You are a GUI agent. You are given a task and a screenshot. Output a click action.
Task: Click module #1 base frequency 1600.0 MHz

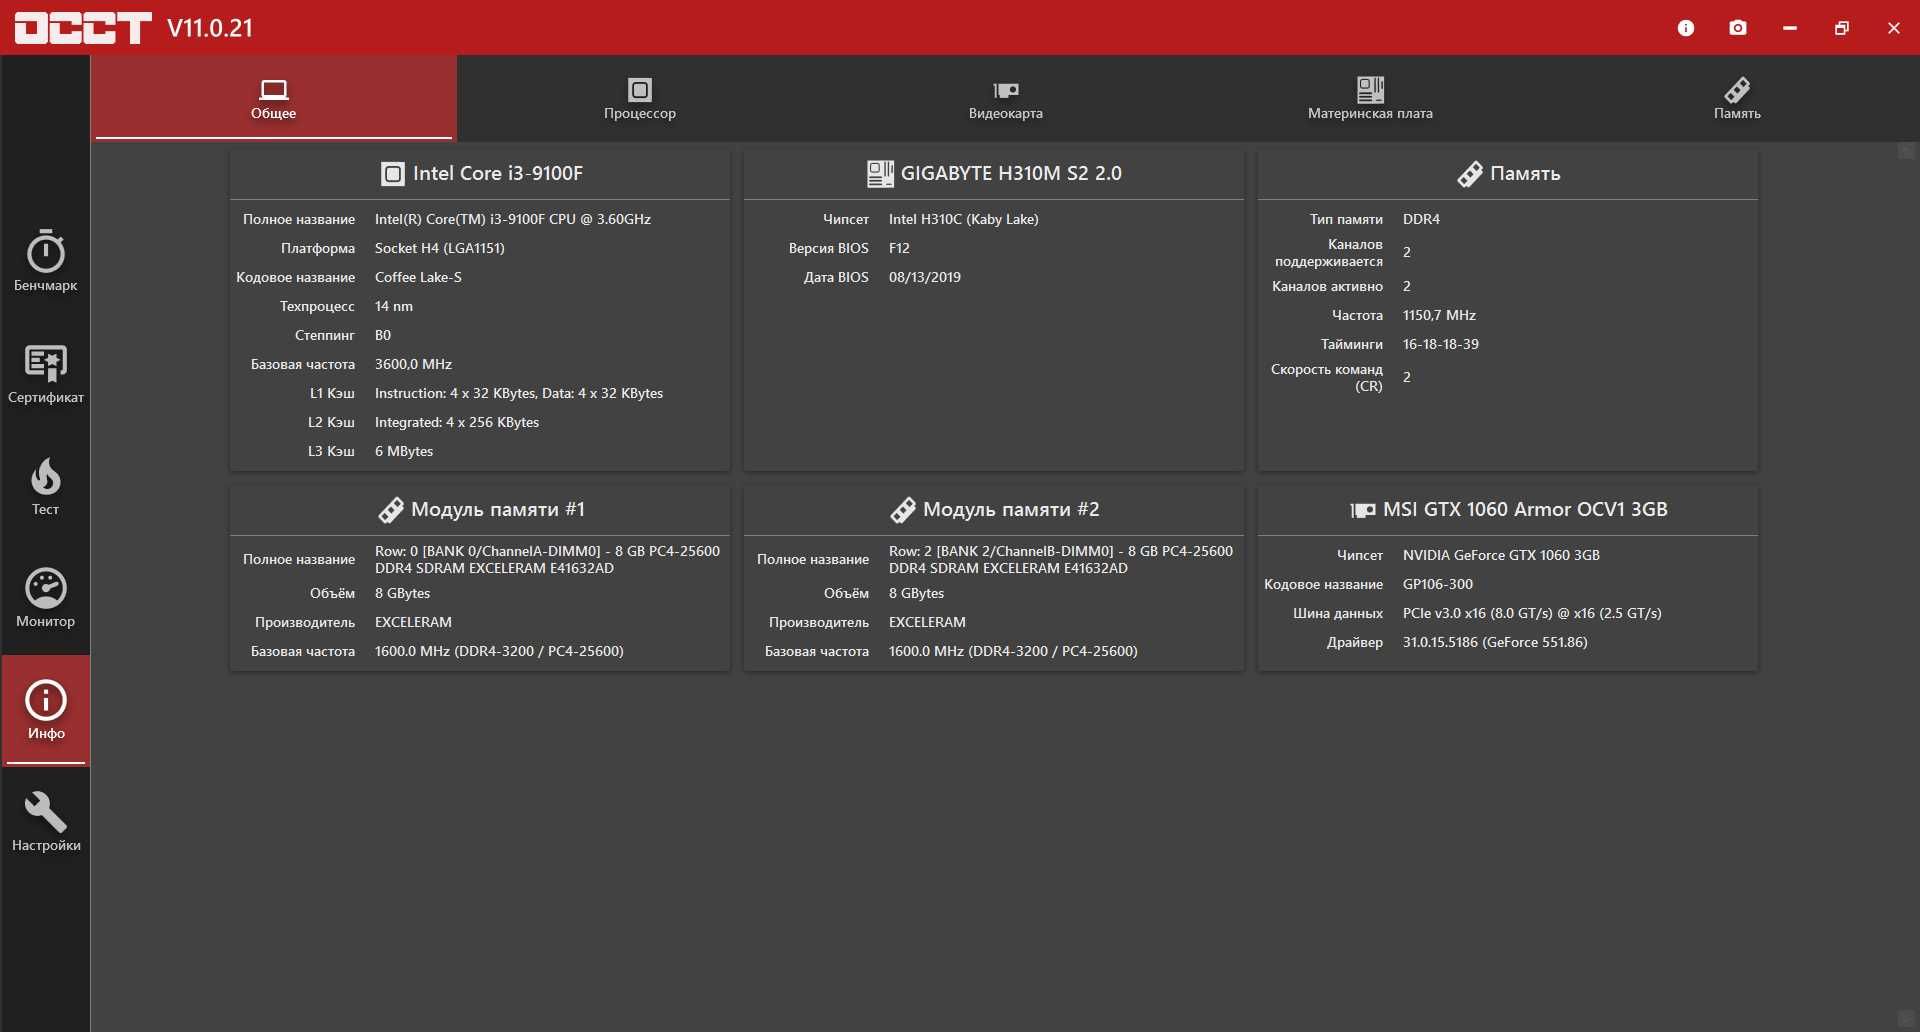click(499, 651)
